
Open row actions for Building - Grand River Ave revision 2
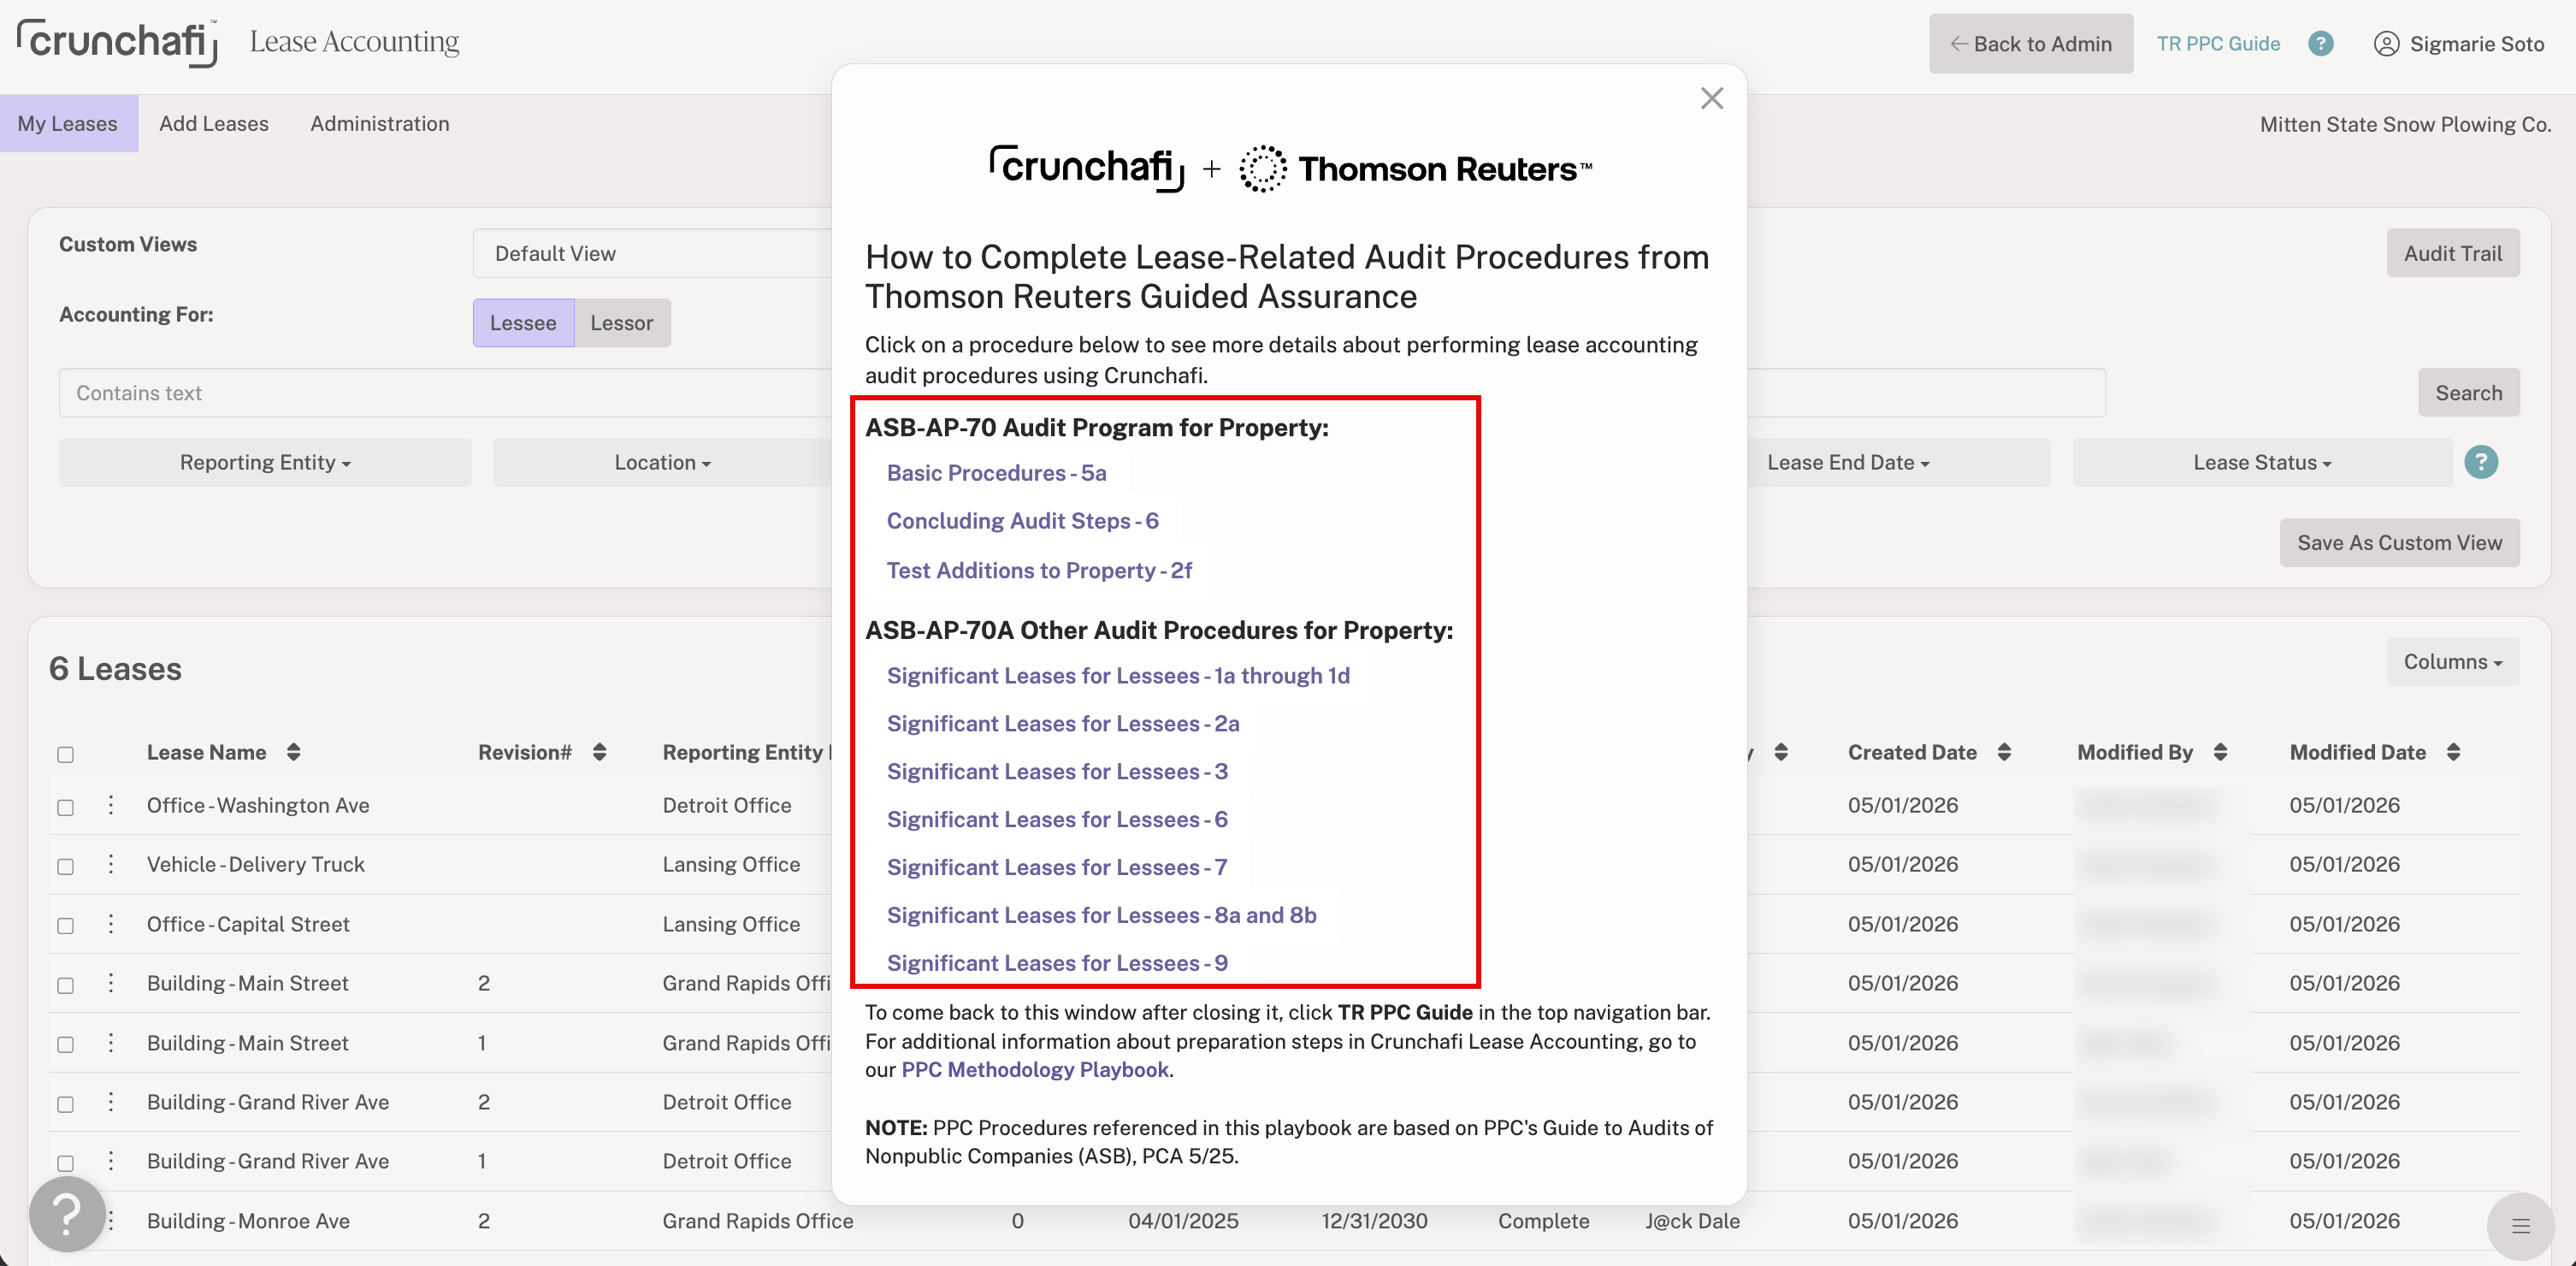(111, 1101)
